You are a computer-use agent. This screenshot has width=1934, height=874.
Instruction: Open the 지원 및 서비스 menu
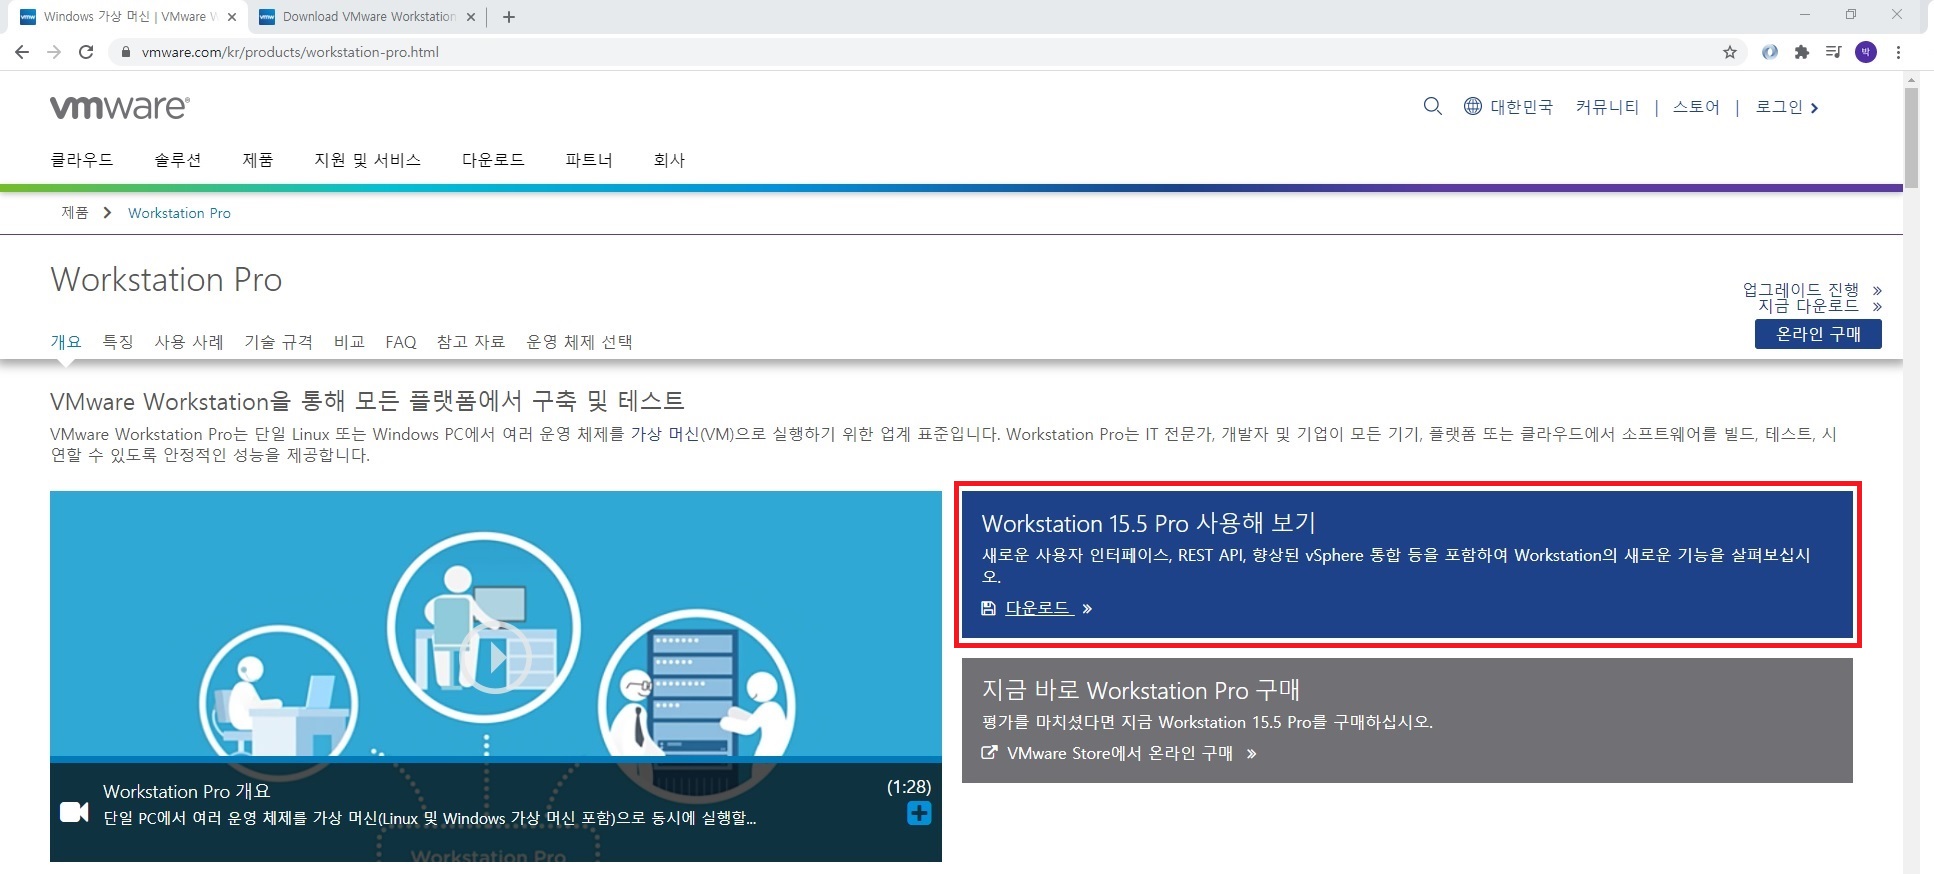click(x=368, y=160)
